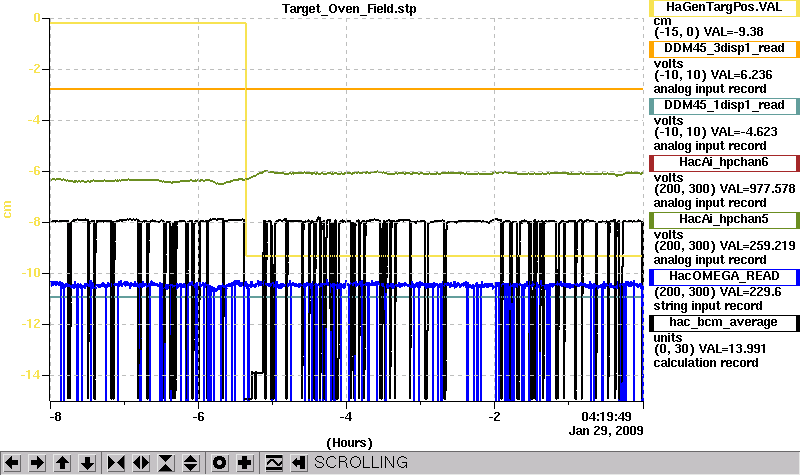
Task: Click the VAL=-9.38 reading in legend
Action: (733, 32)
